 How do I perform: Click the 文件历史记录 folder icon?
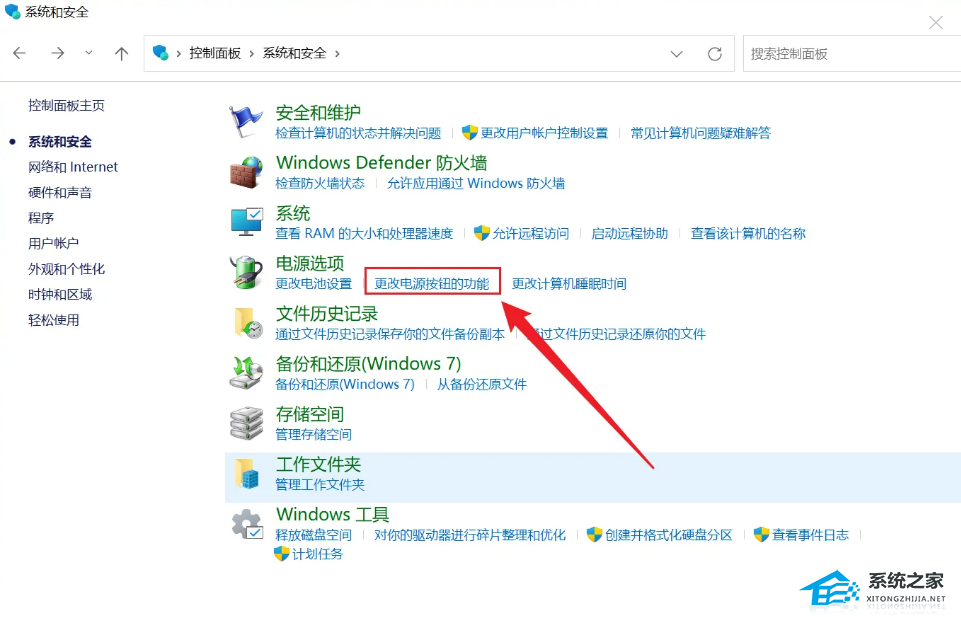246,322
